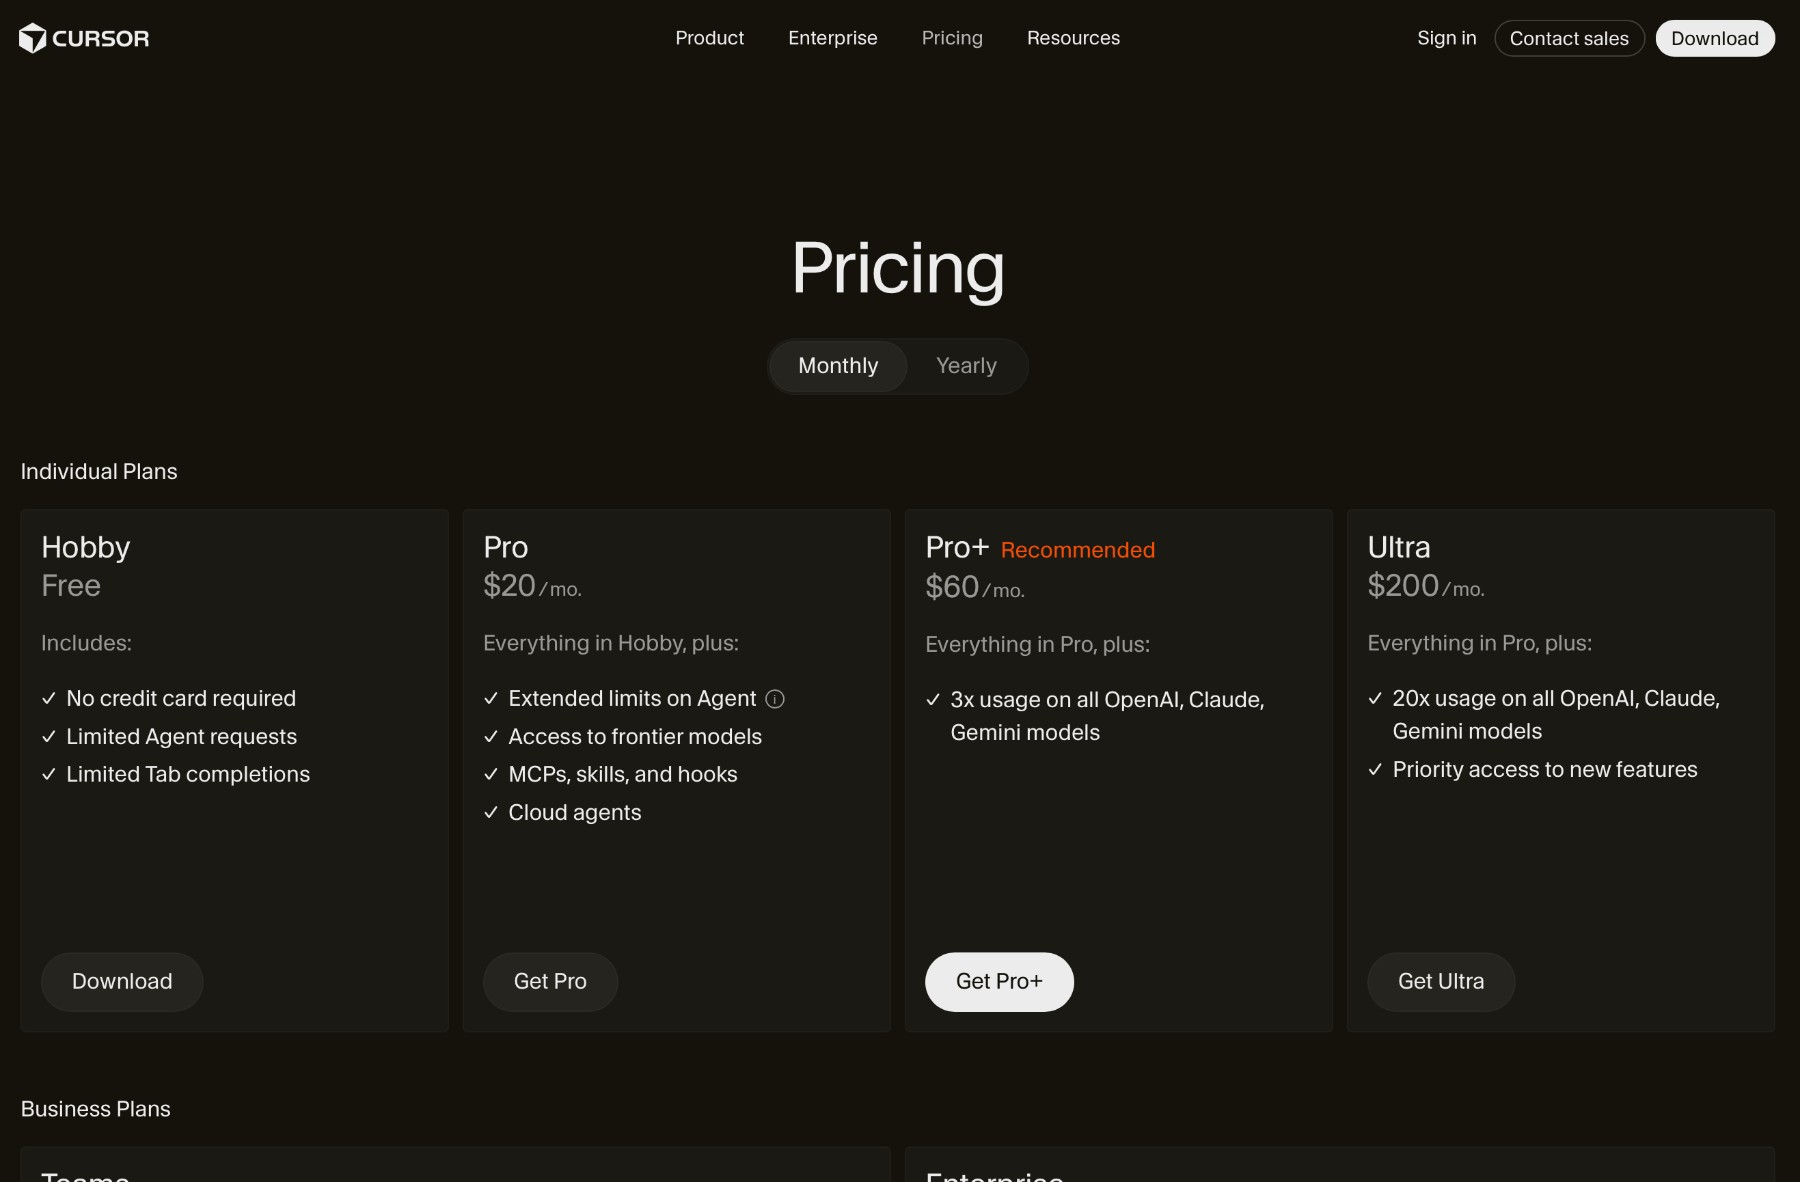Image resolution: width=1800 pixels, height=1182 pixels.
Task: Select the Get Ultra button
Action: [x=1440, y=981]
